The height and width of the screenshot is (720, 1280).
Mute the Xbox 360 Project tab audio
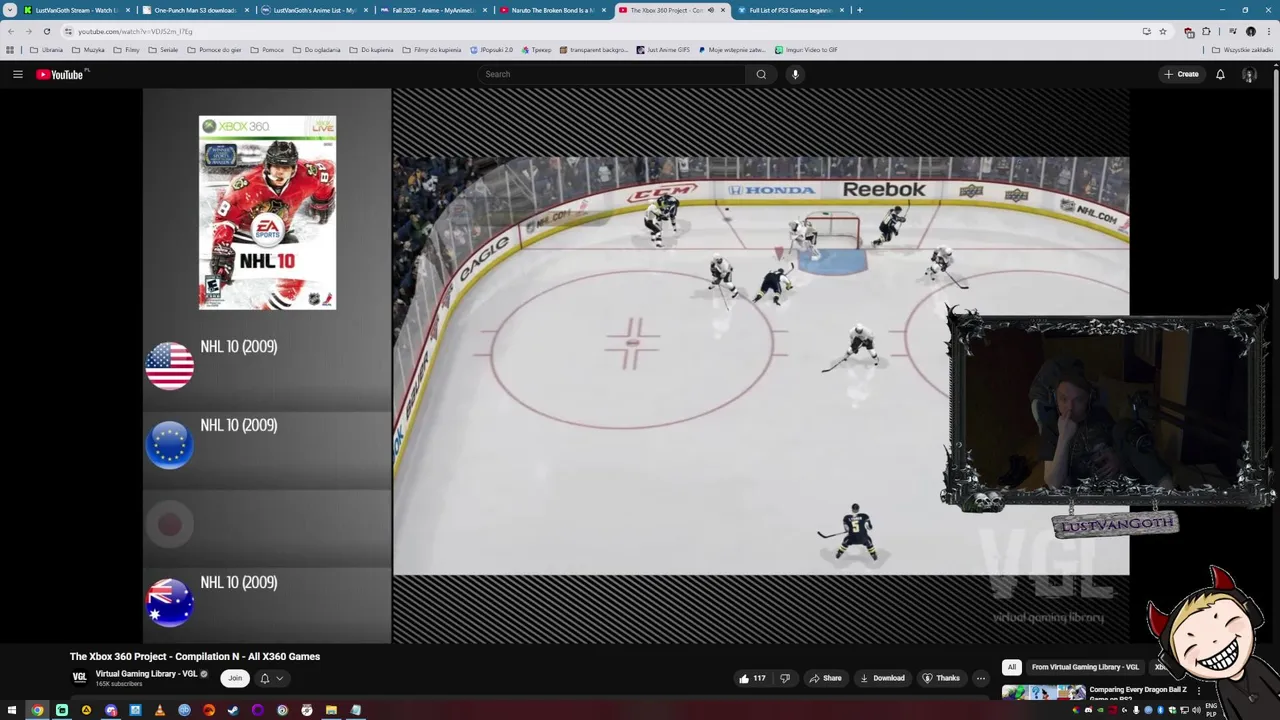711,10
